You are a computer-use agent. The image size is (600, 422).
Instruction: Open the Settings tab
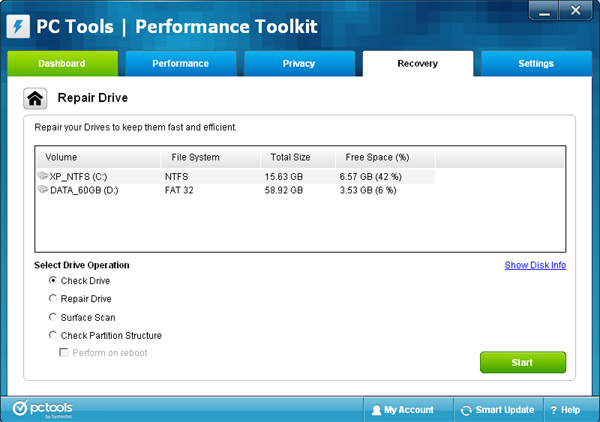click(535, 64)
